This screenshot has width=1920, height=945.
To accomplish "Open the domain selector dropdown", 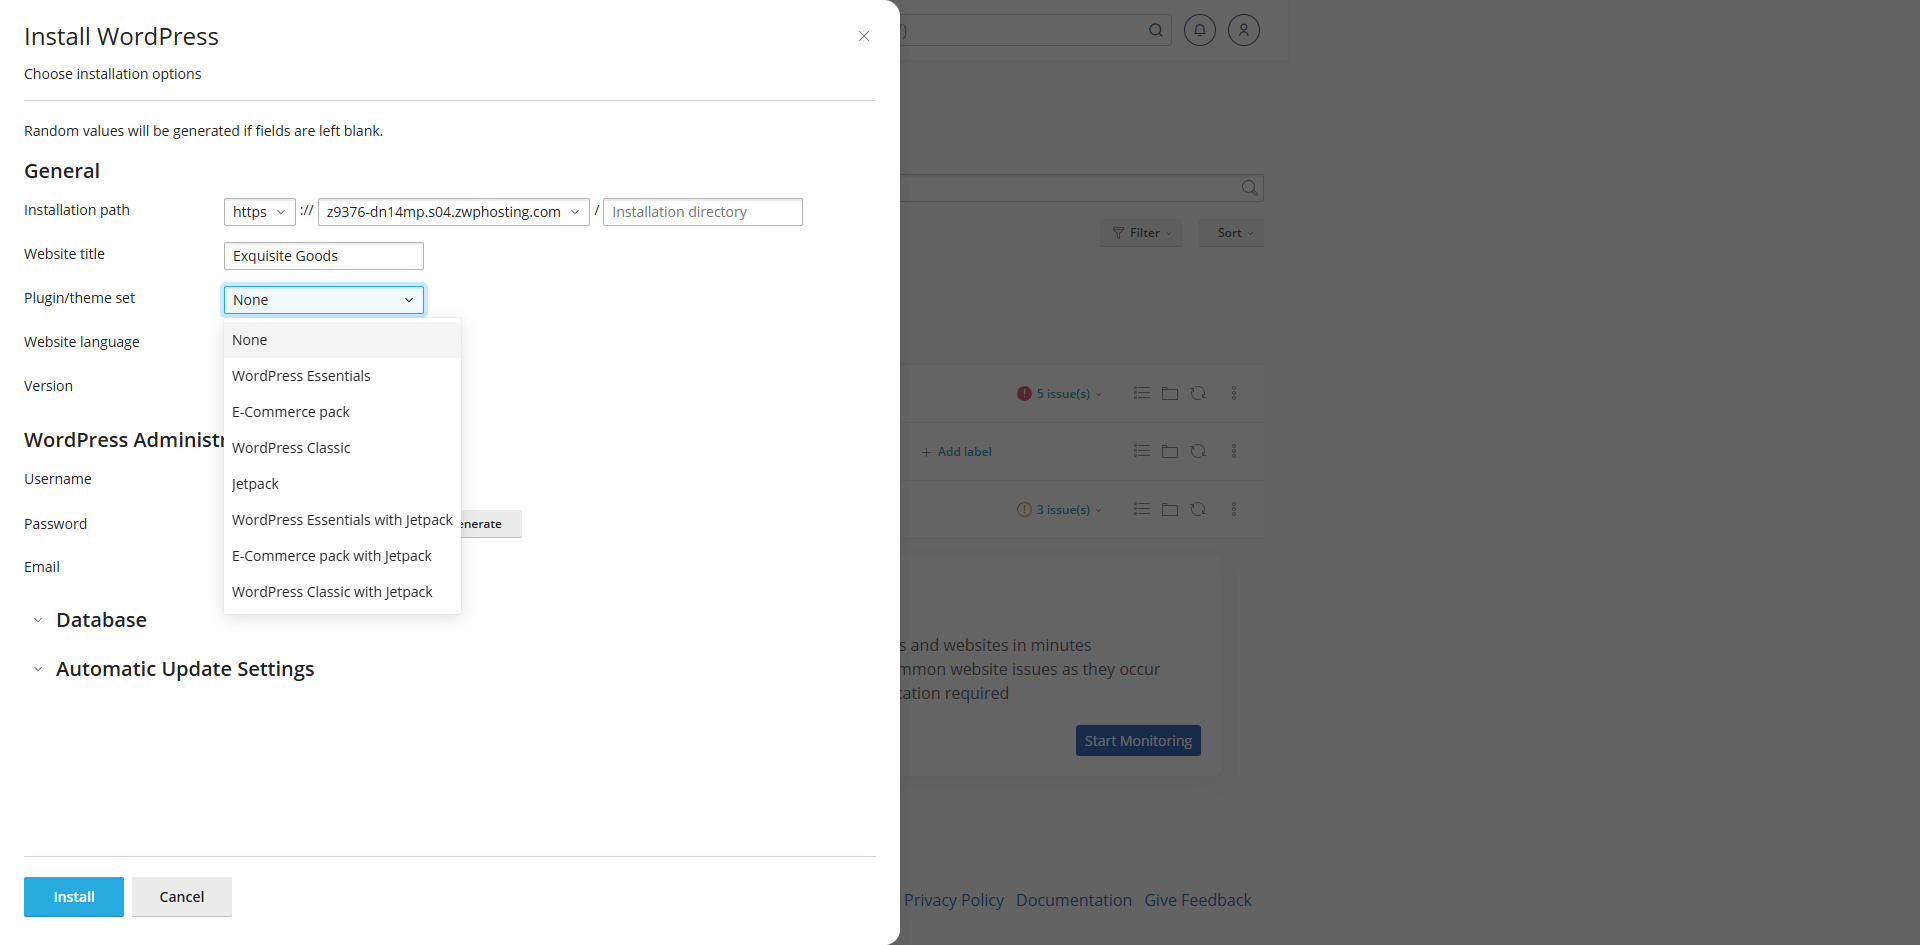I will pyautogui.click(x=454, y=212).
